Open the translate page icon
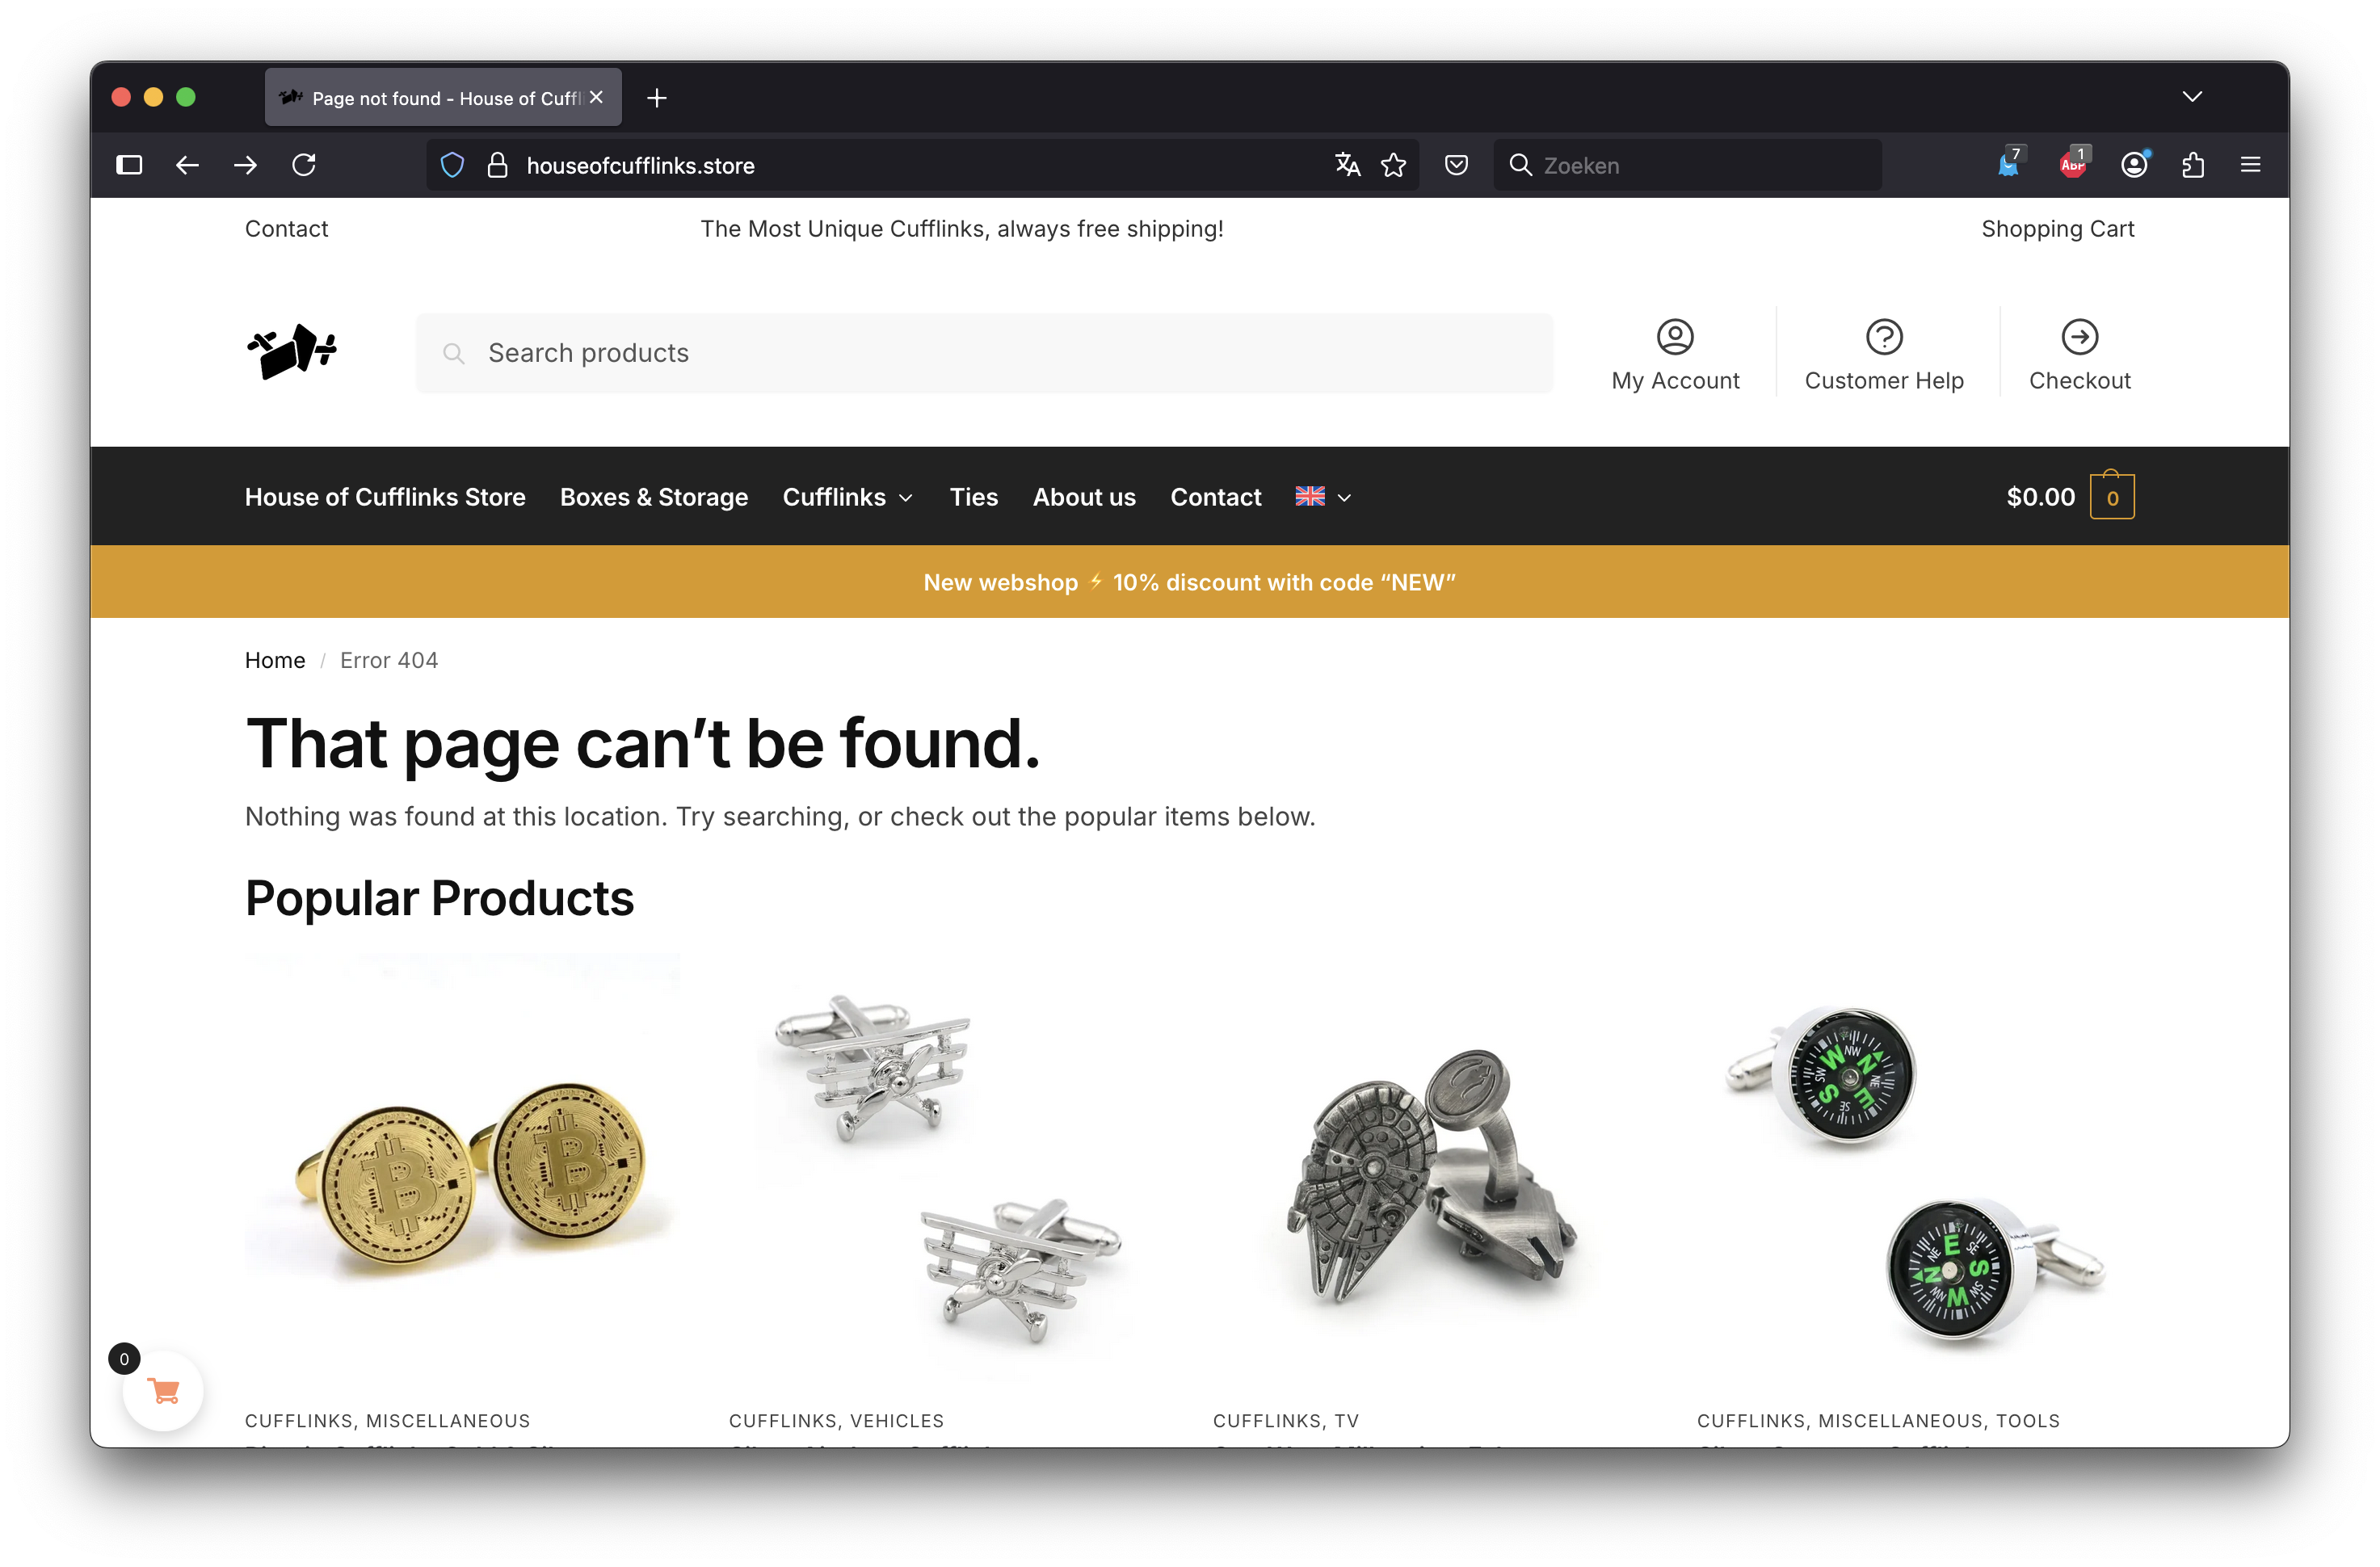This screenshot has height=1567, width=2380. click(1348, 165)
